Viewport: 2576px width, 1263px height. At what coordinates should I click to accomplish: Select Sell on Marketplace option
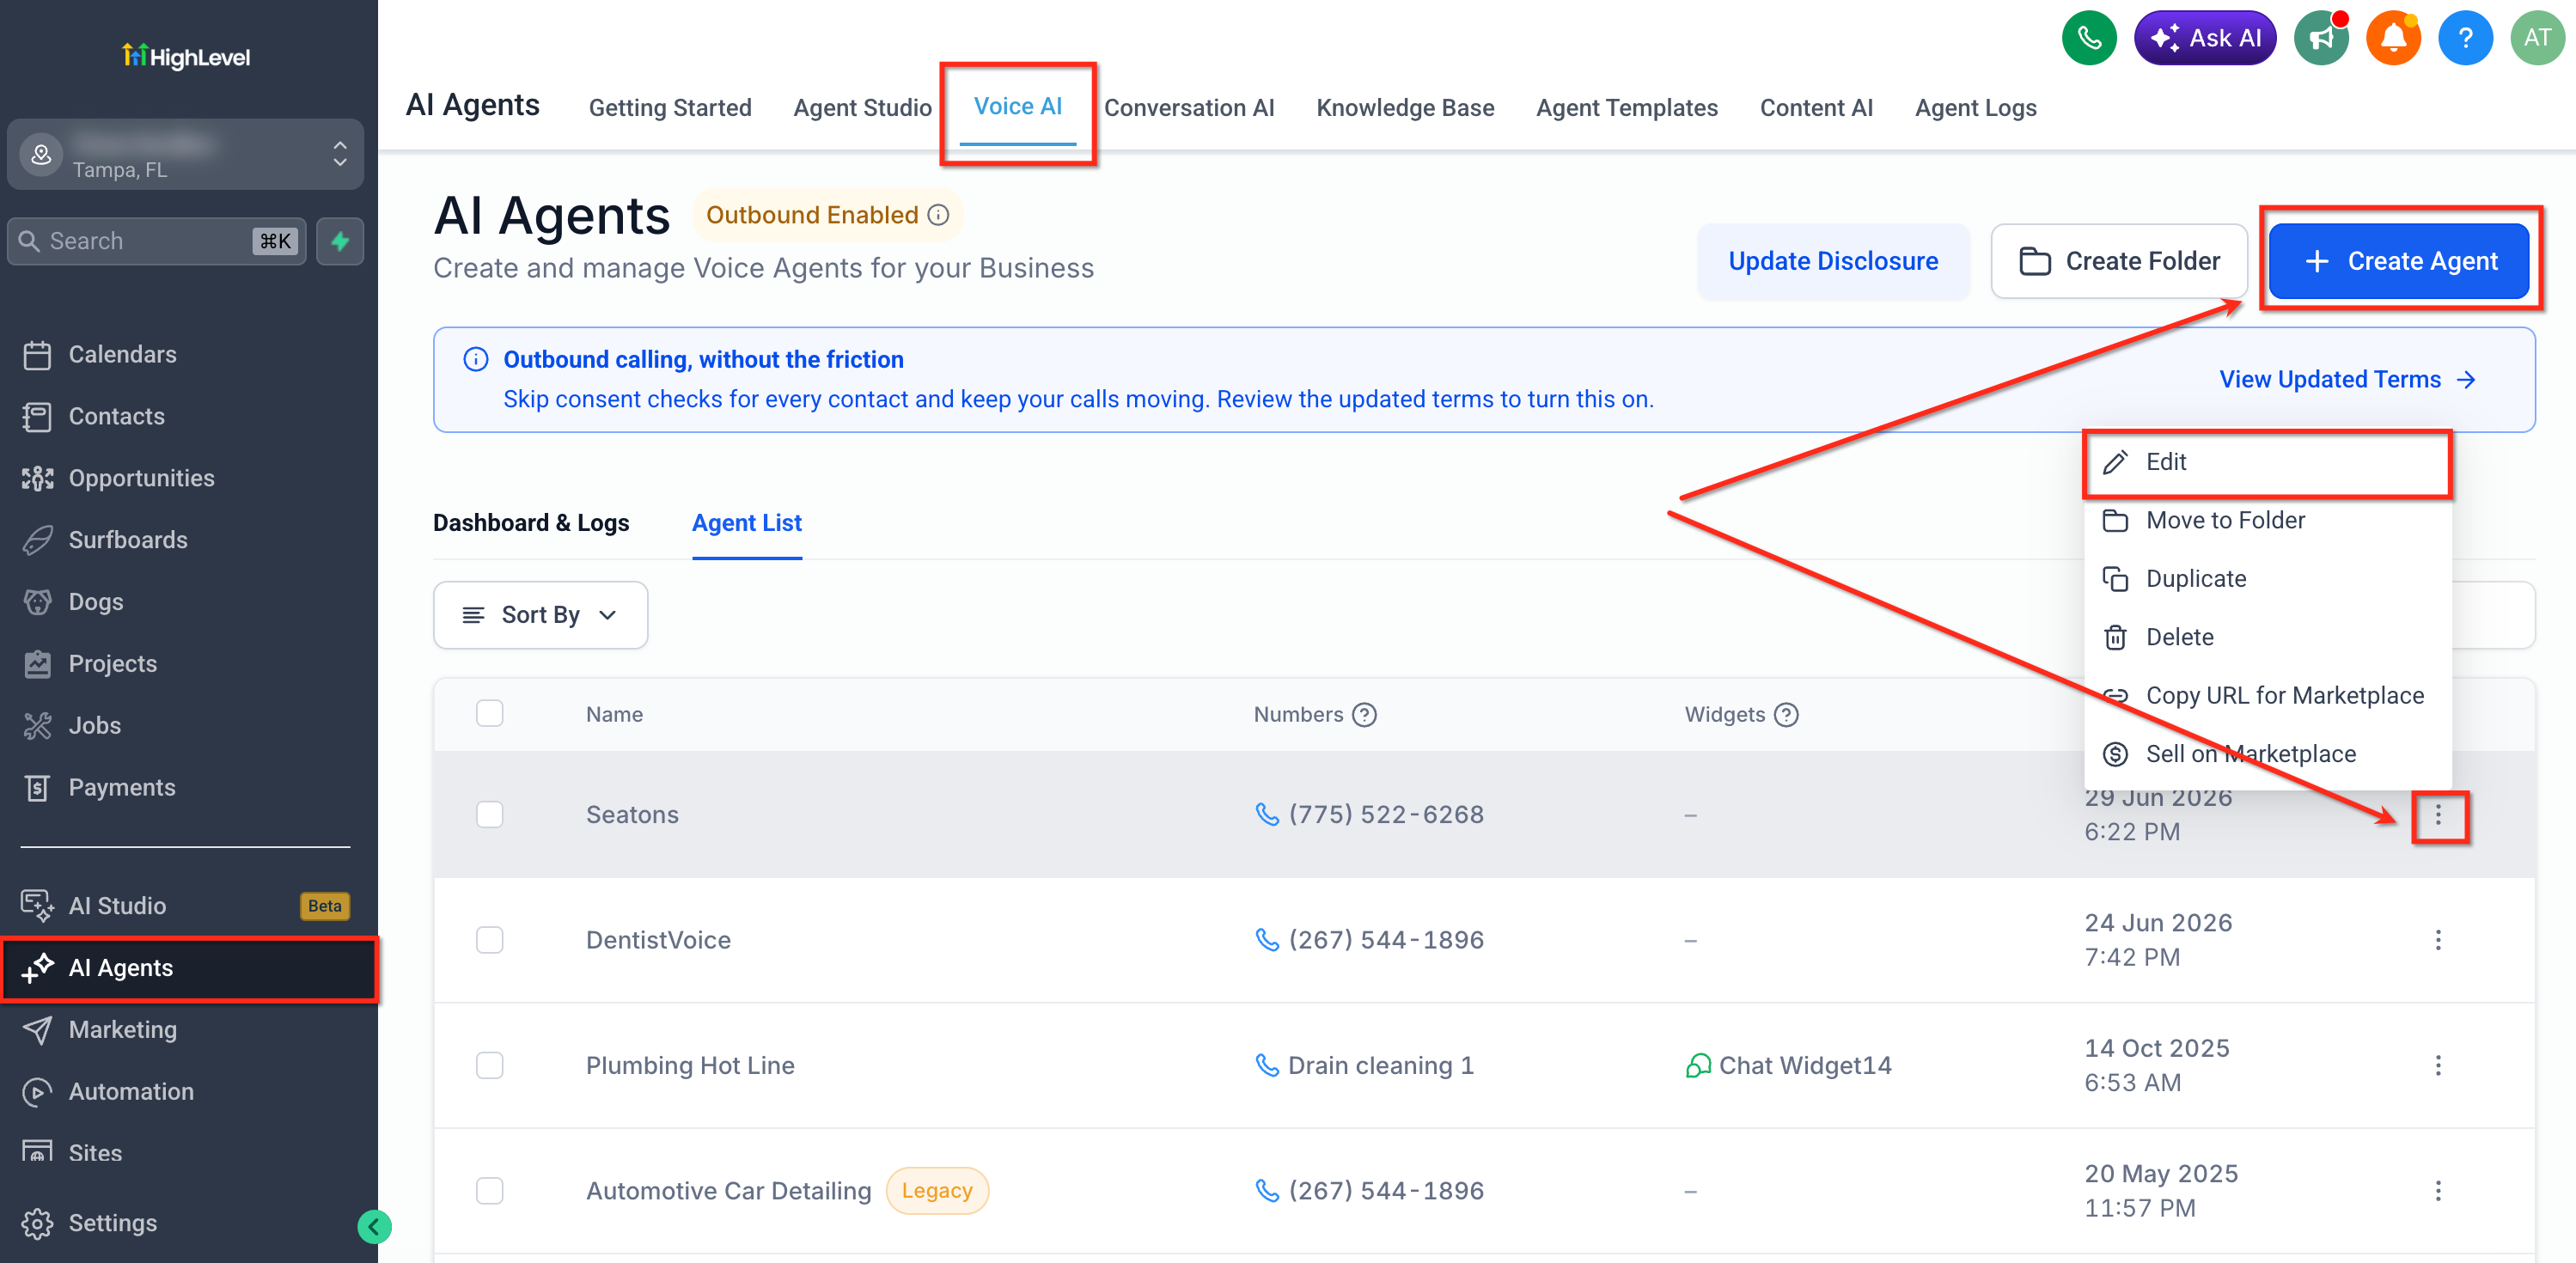2267,754
